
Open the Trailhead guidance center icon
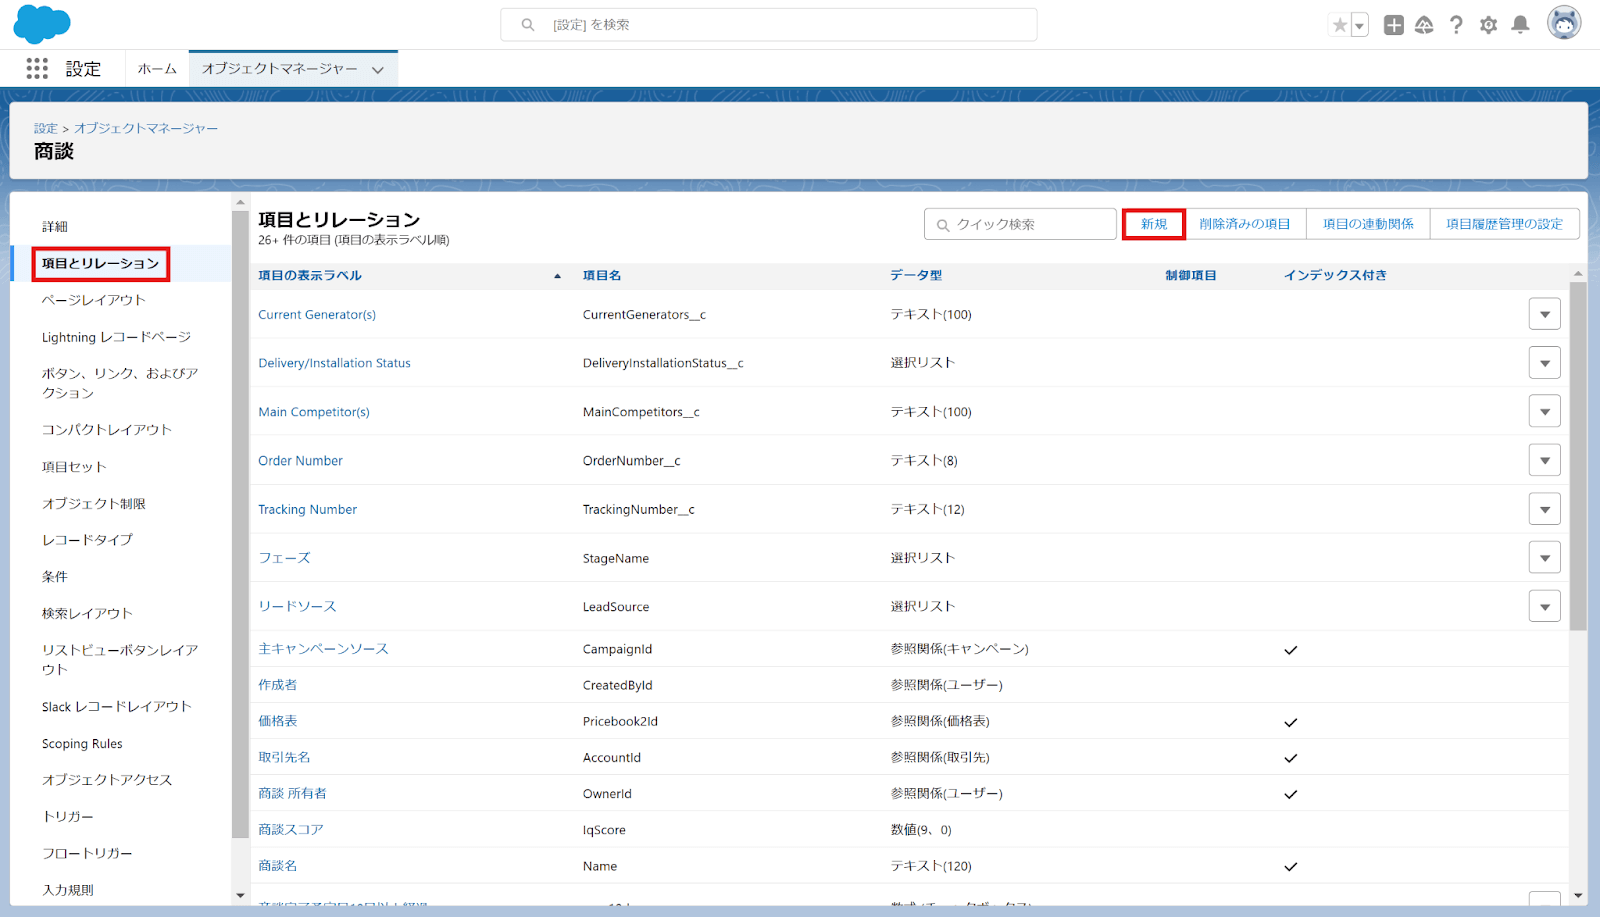(x=1424, y=24)
